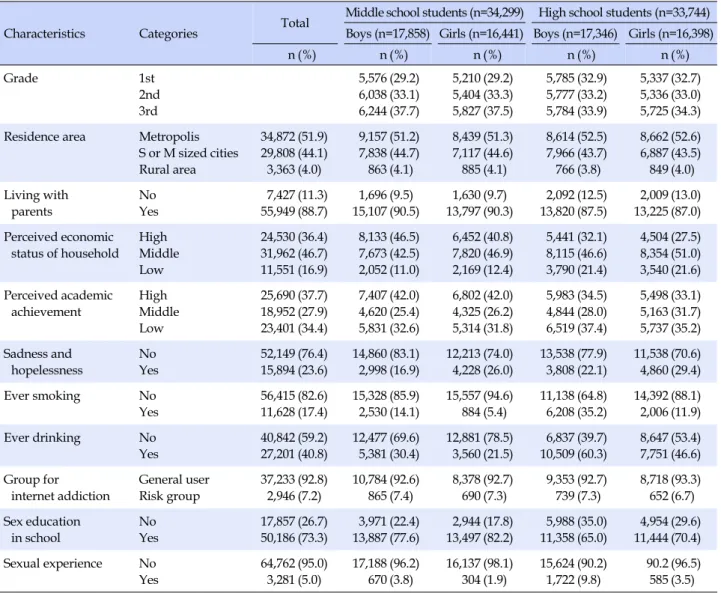Click the total '56,415 (82.6)'

(294, 395)
